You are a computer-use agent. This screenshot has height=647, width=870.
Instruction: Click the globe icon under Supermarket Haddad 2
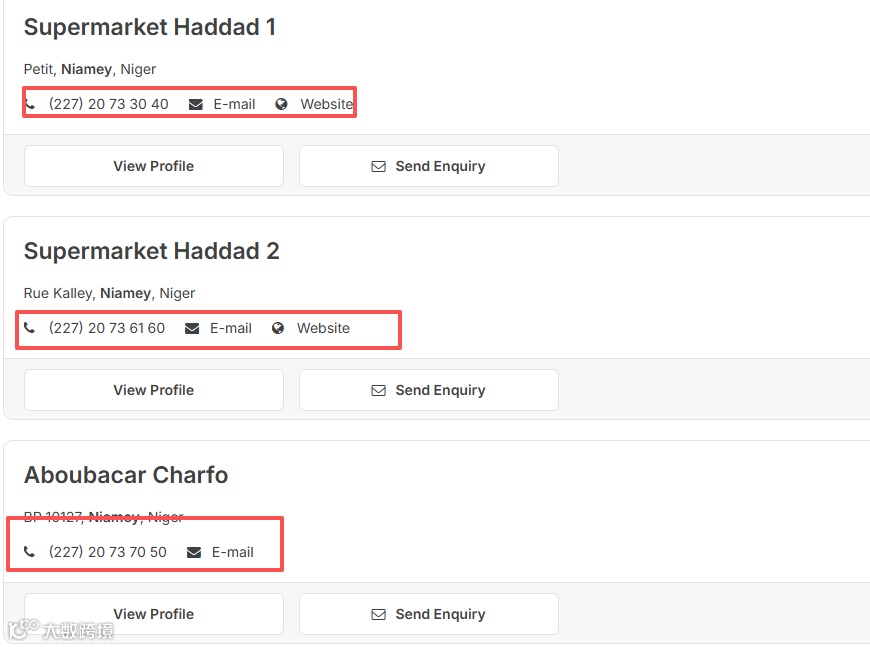(x=278, y=328)
